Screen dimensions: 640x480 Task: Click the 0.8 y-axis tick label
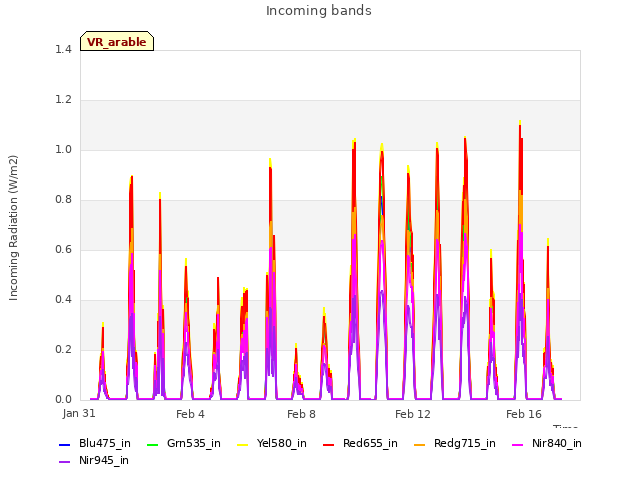click(63, 200)
